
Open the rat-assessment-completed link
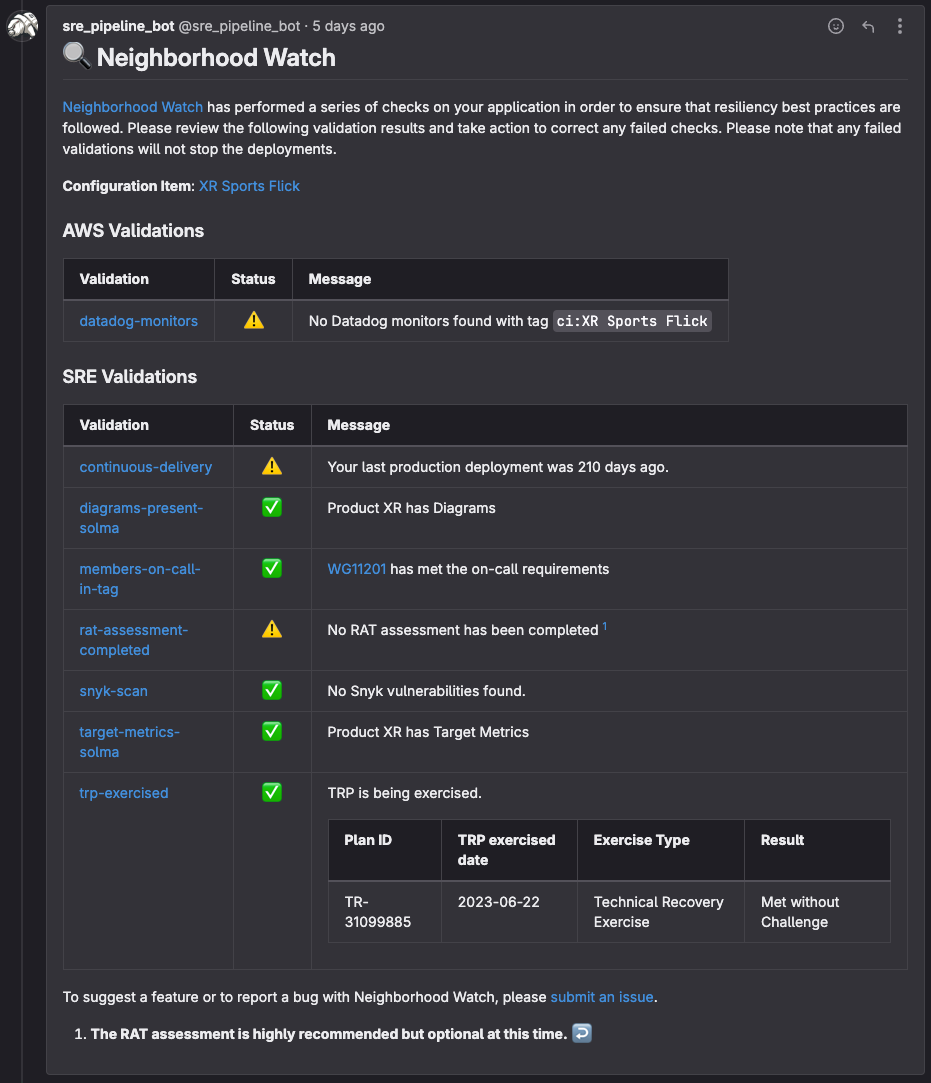[133, 640]
